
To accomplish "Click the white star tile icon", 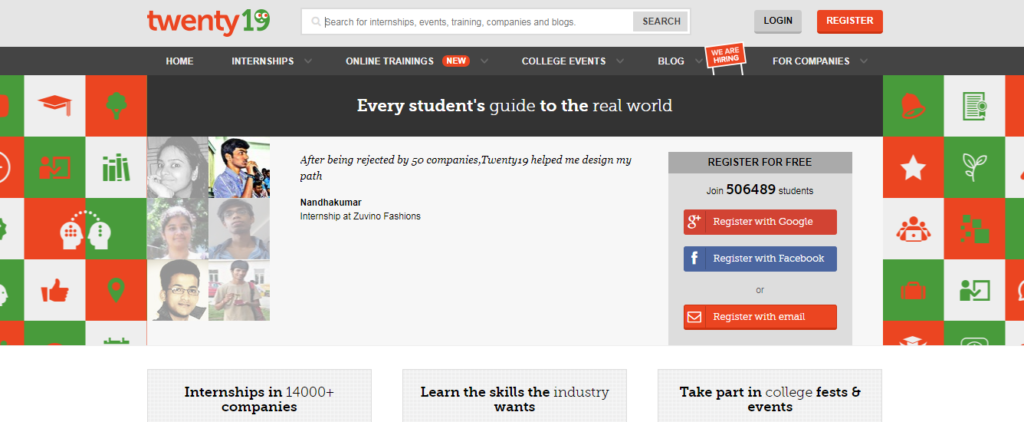I will click(x=913, y=168).
